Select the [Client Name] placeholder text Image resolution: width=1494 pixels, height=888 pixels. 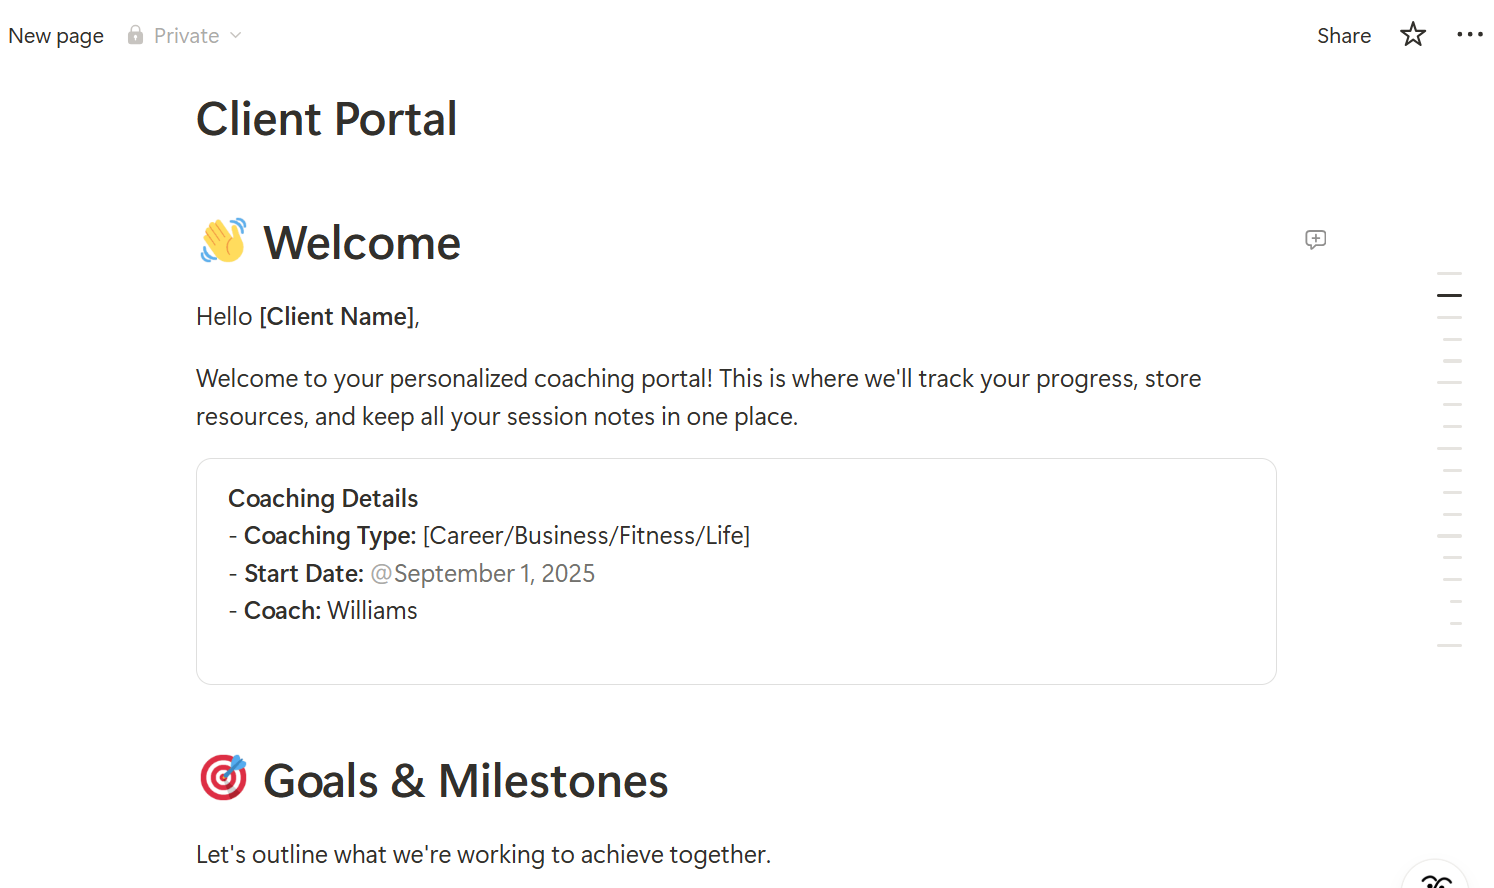336,316
